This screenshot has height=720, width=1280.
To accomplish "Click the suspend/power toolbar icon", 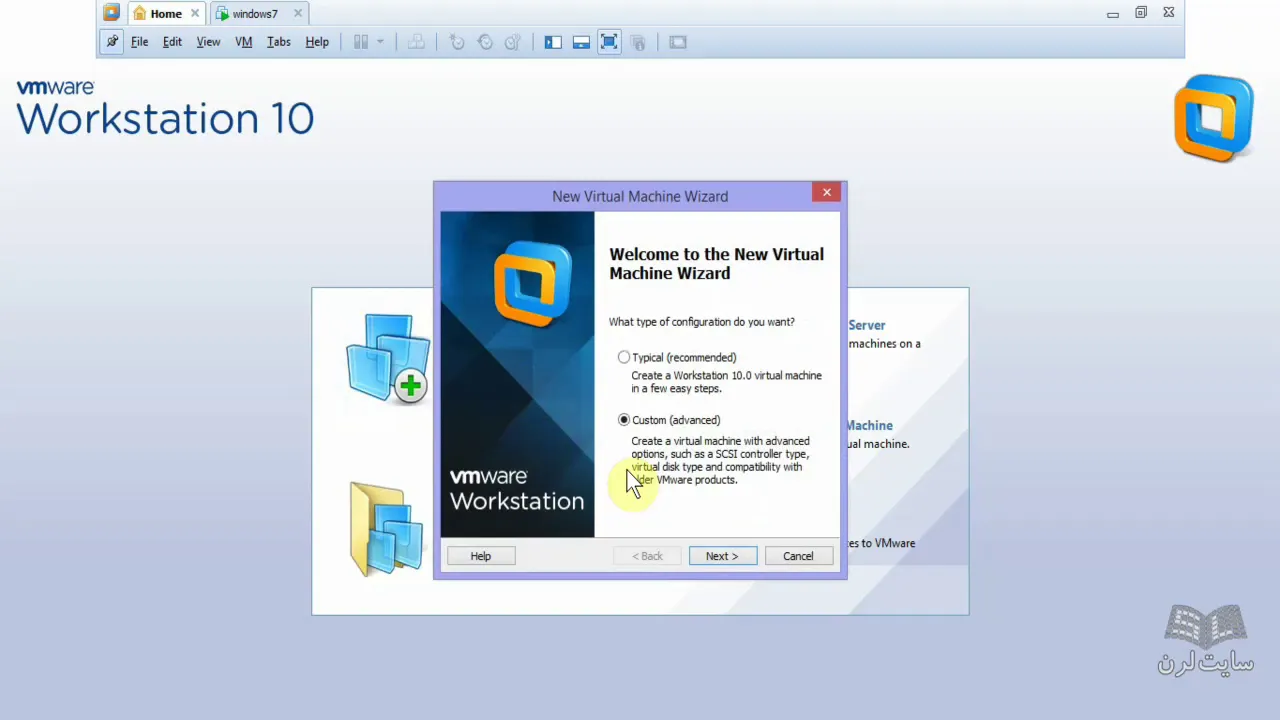I will 361,42.
